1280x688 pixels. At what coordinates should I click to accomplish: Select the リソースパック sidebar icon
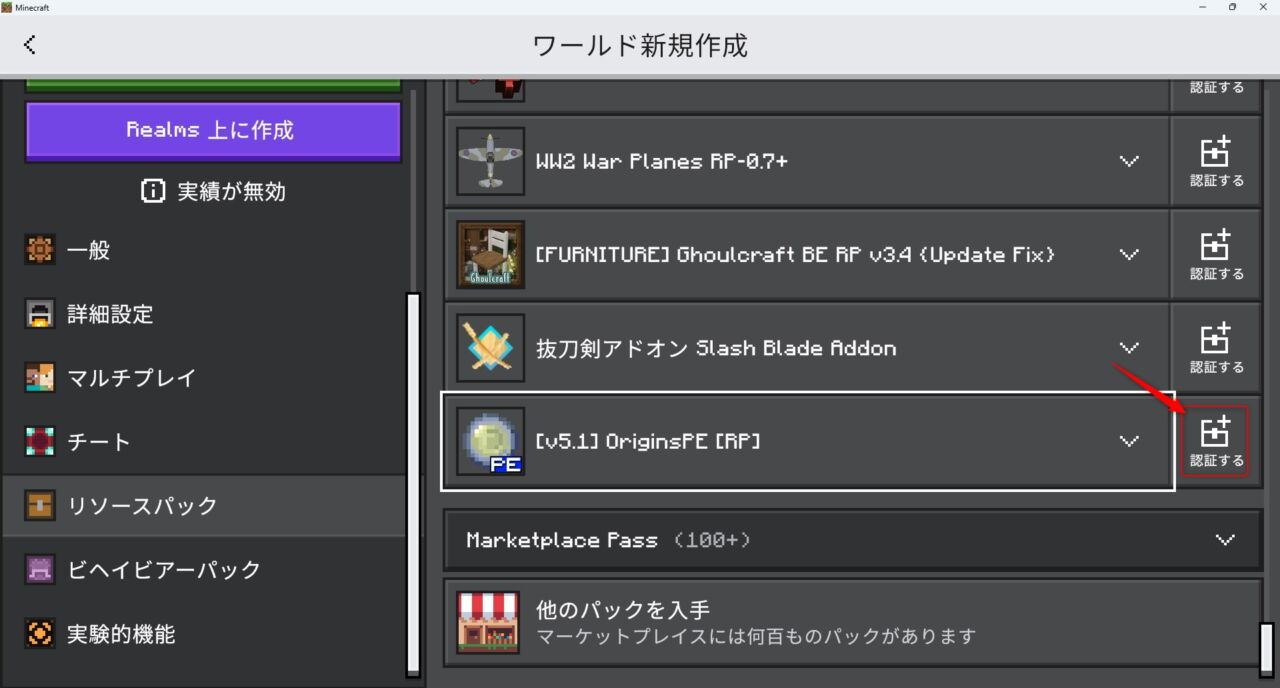[x=40, y=505]
